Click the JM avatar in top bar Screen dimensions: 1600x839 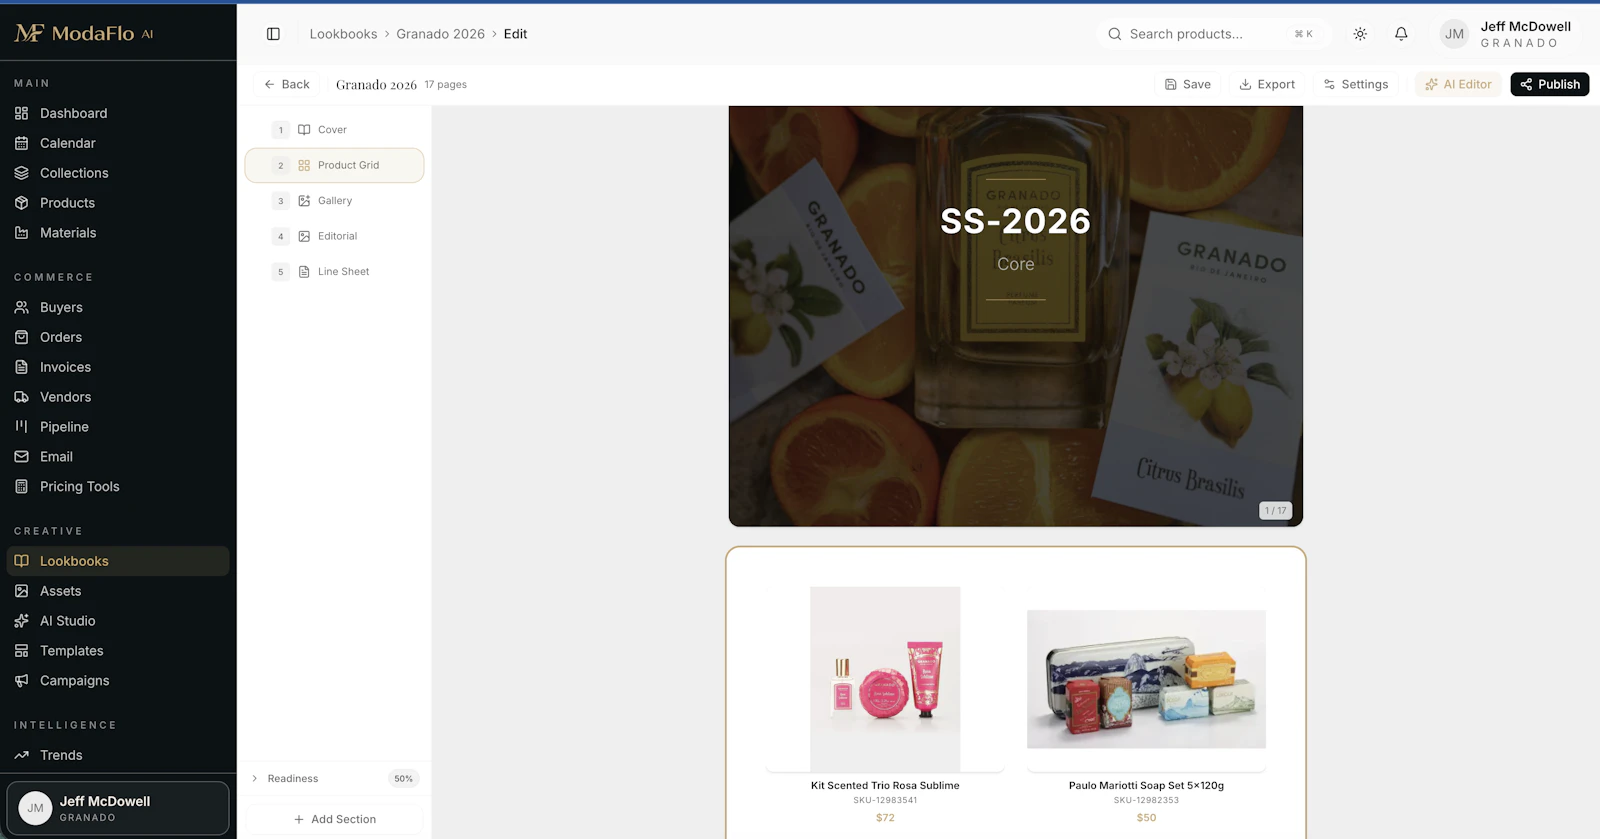[1454, 34]
